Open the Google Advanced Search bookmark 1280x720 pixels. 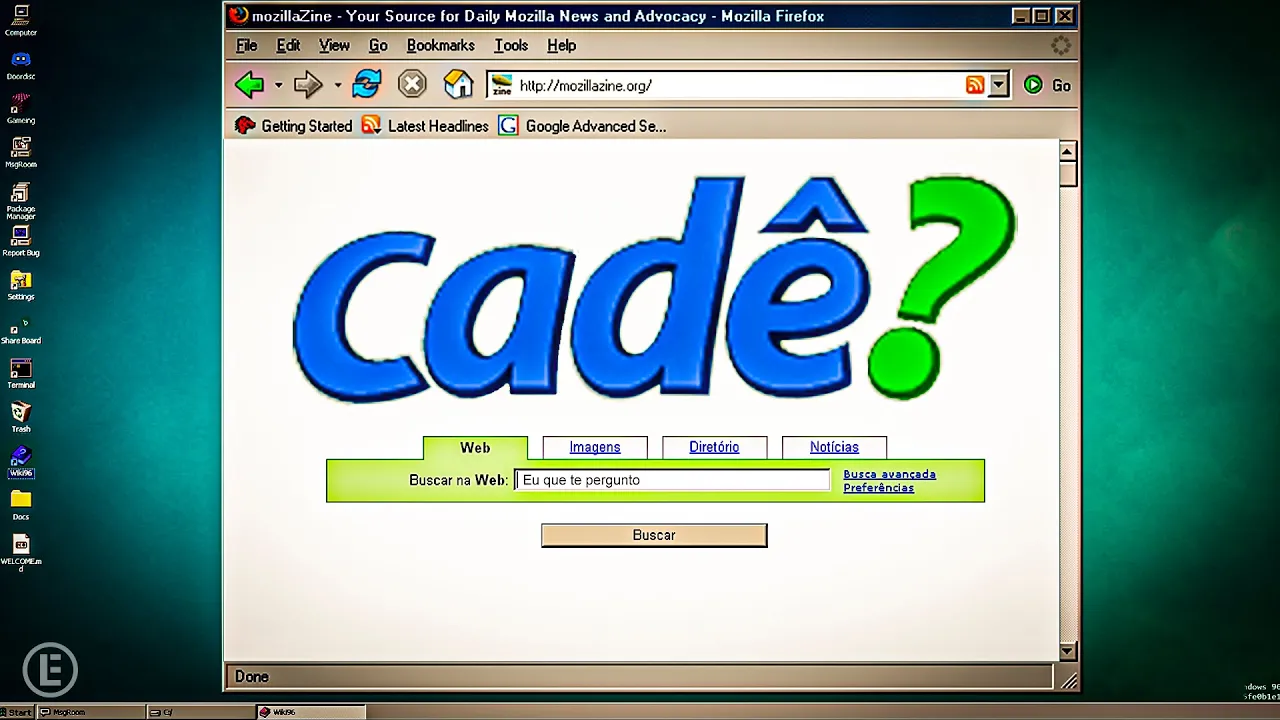pos(582,126)
